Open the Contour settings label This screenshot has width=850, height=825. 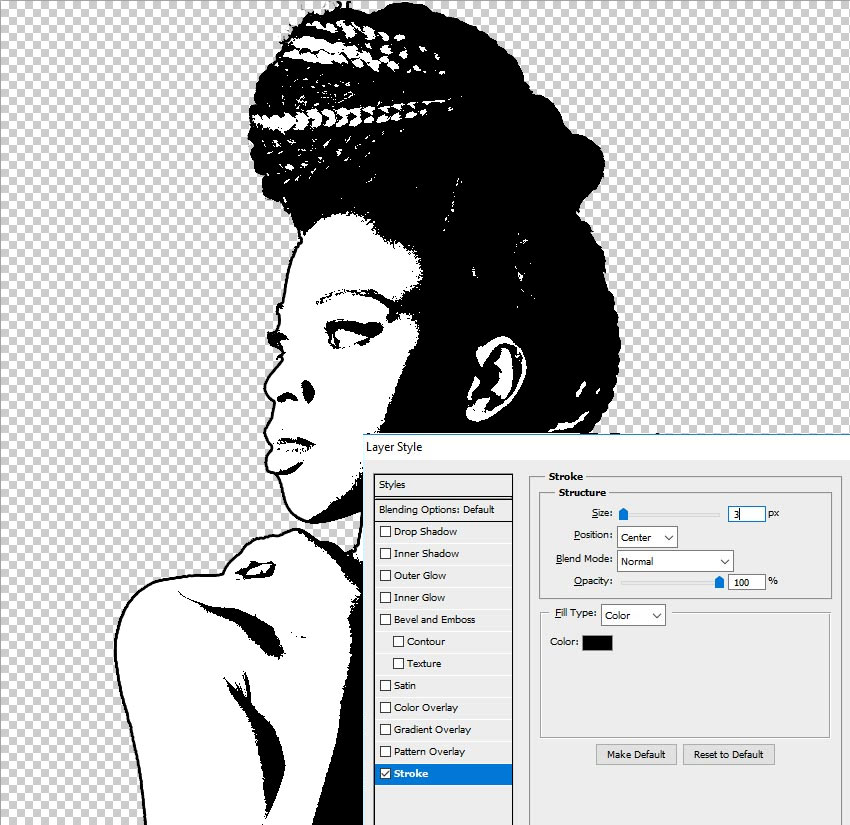tap(426, 641)
